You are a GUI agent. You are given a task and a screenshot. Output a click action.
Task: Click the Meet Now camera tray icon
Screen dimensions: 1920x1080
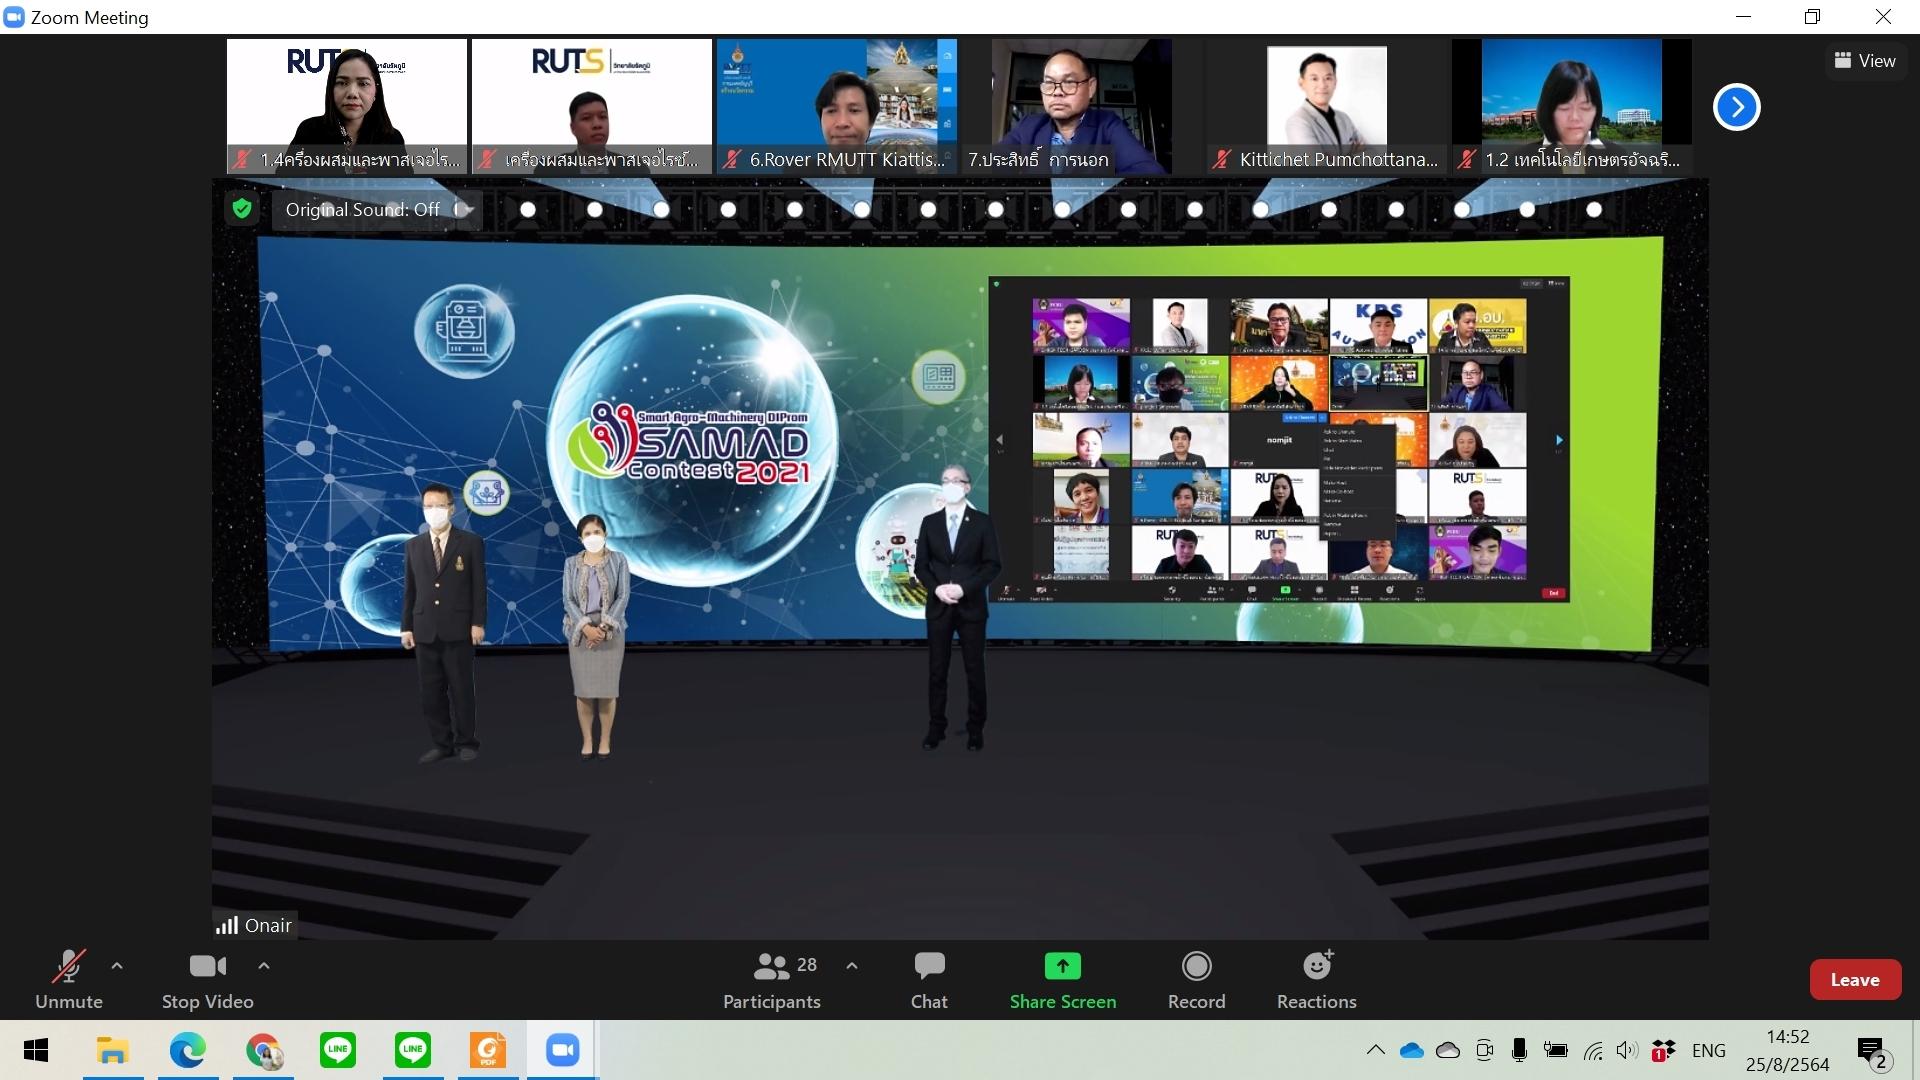click(1485, 1050)
